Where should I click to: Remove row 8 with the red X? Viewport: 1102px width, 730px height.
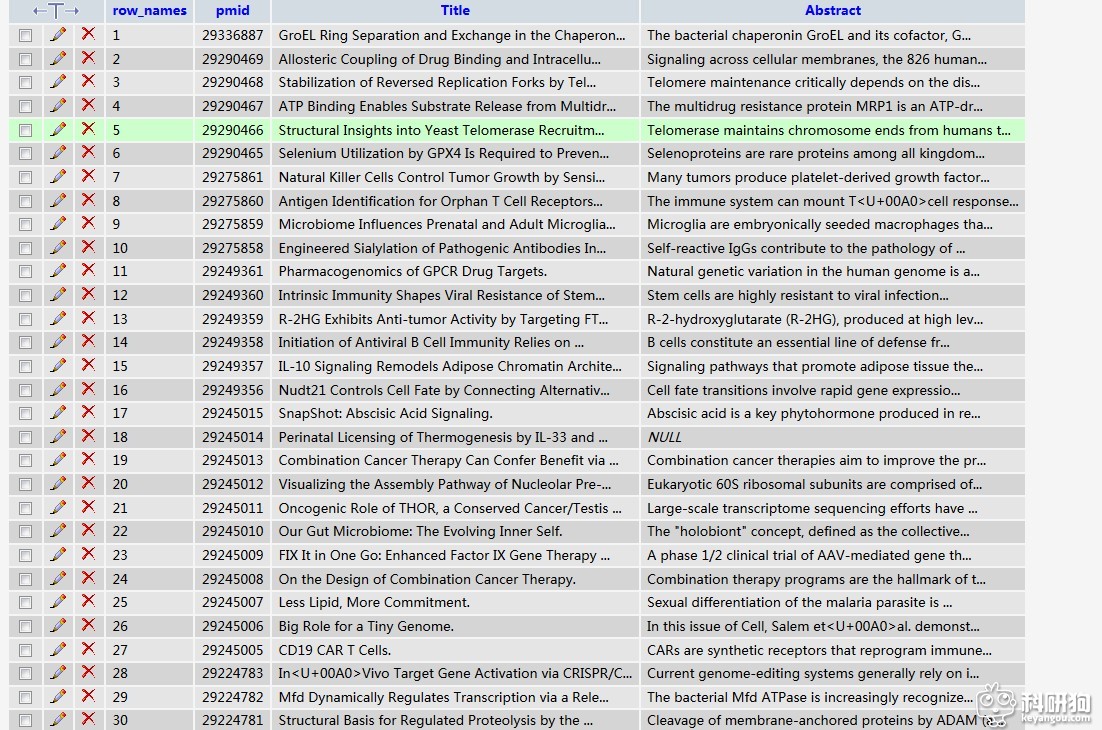point(88,200)
